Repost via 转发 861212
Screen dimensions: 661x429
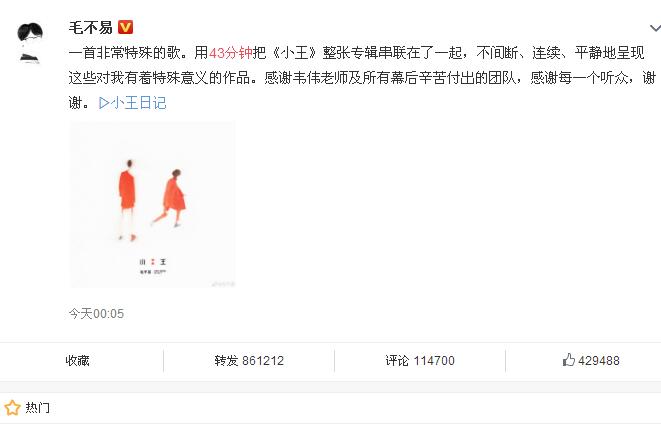(249, 361)
